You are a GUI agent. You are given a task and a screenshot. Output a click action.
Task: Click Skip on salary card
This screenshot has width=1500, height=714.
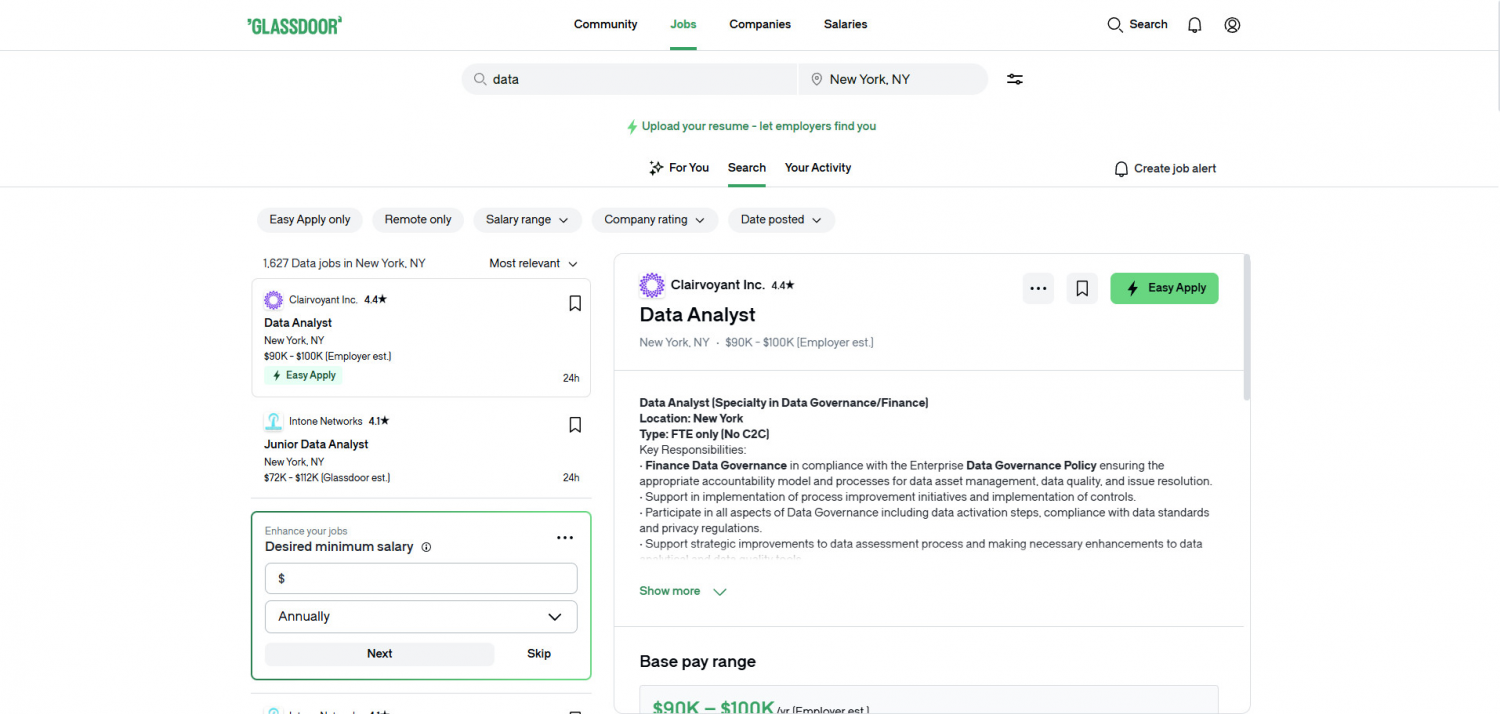click(x=539, y=654)
